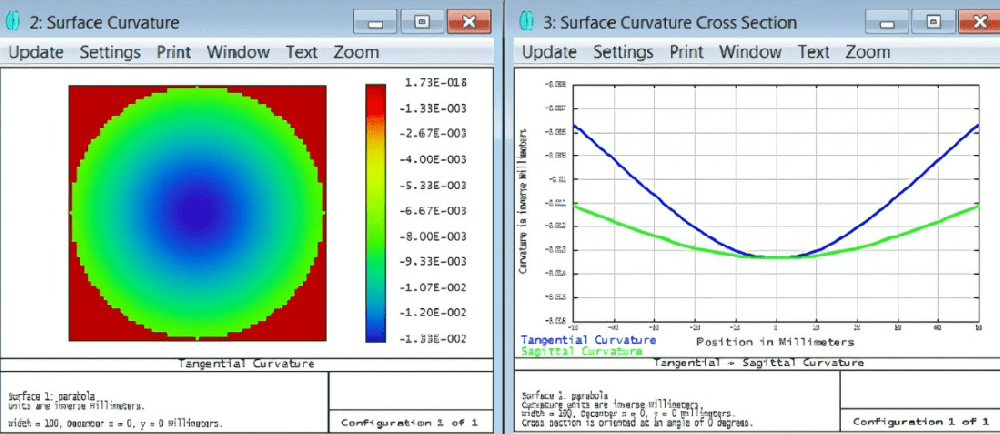Click the blue center of the curvature map
The image size is (1000, 434).
point(199,214)
